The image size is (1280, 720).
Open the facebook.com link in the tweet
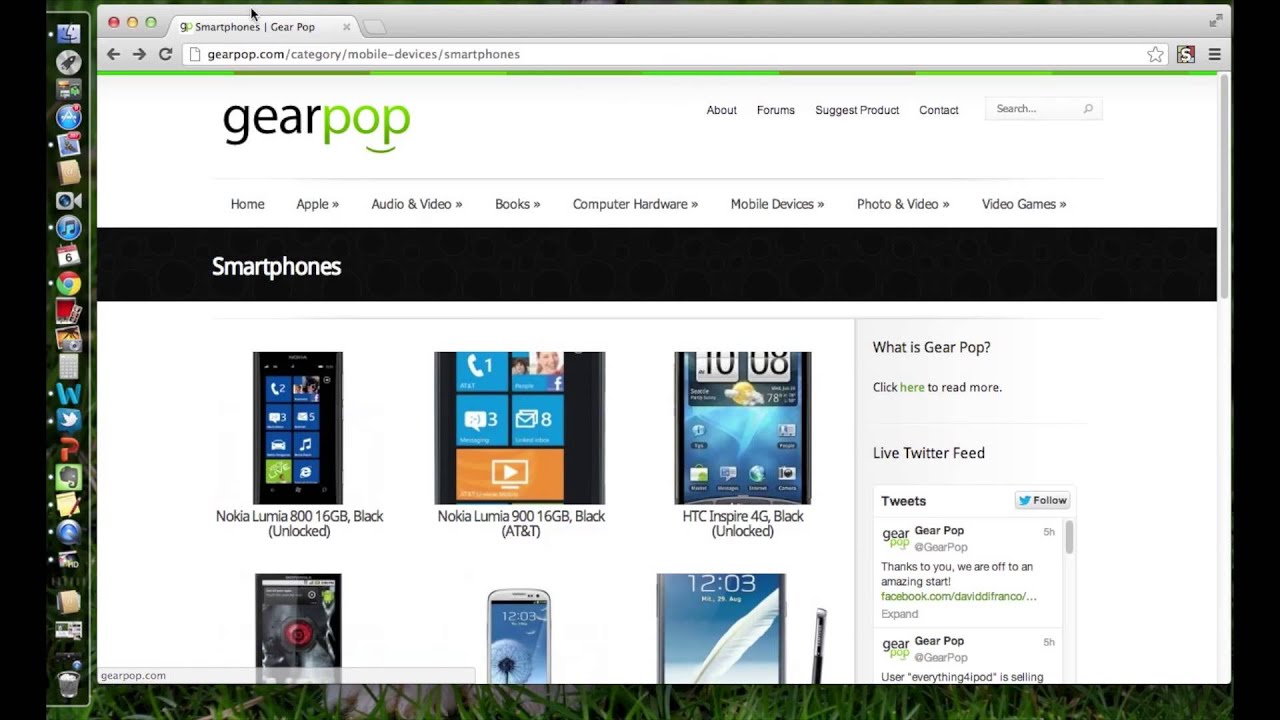click(x=958, y=596)
